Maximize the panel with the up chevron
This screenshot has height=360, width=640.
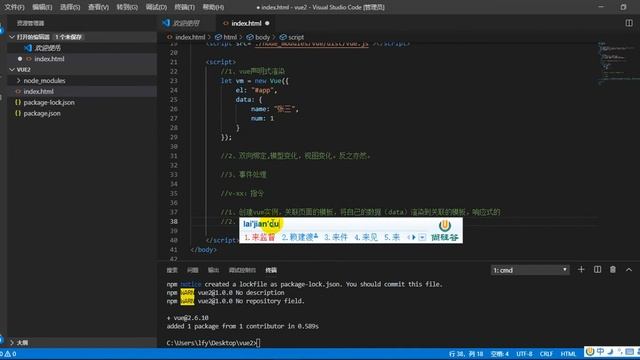tap(629, 269)
